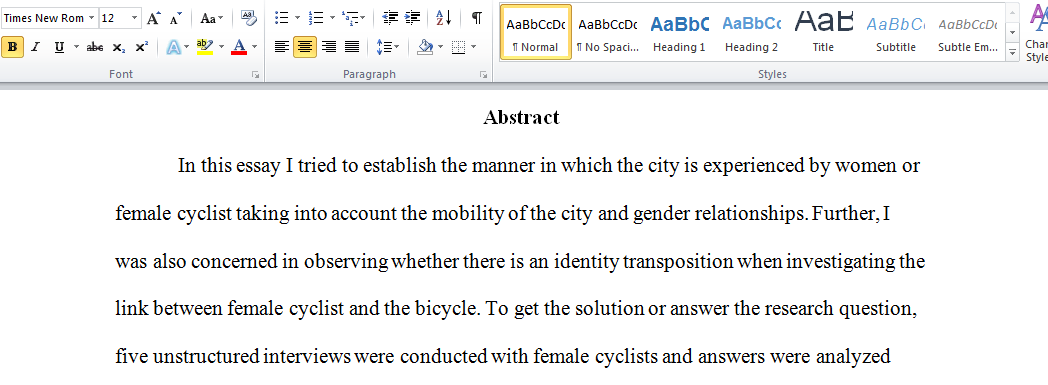Click the Borders icon

coord(458,47)
